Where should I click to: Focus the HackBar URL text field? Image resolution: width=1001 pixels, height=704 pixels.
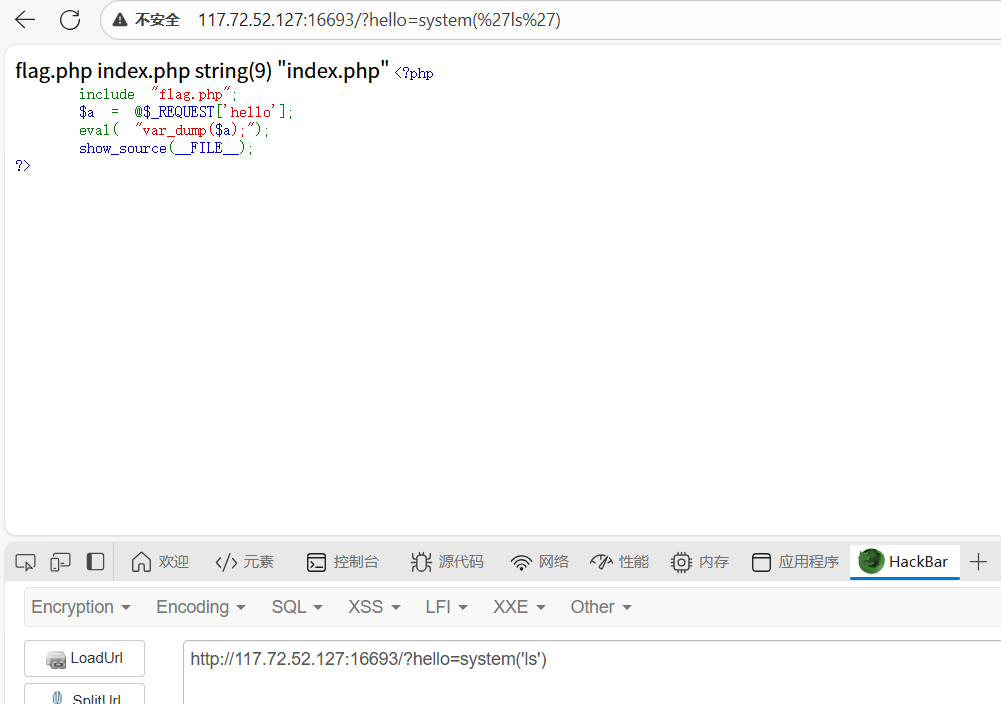click(x=592, y=672)
